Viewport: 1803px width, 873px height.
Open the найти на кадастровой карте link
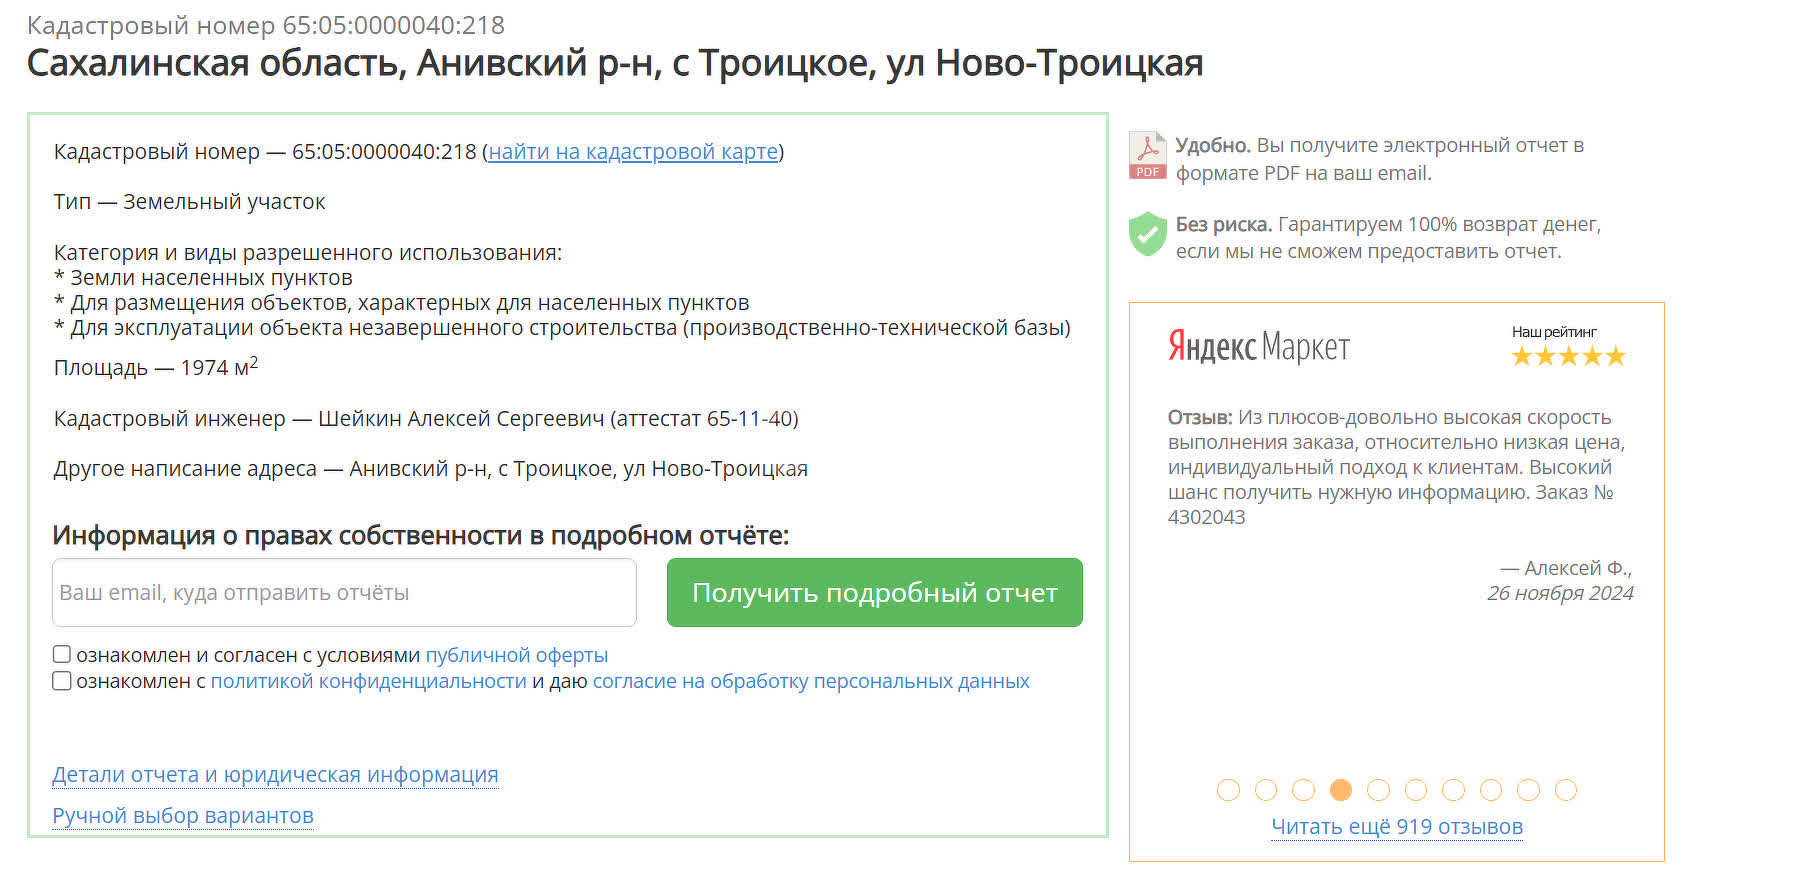pos(633,152)
